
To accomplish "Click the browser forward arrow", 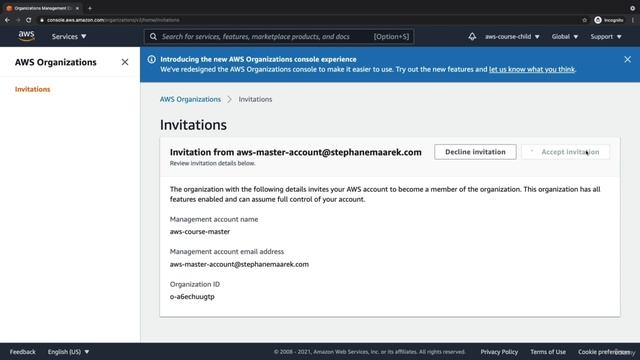I will (x=18, y=20).
